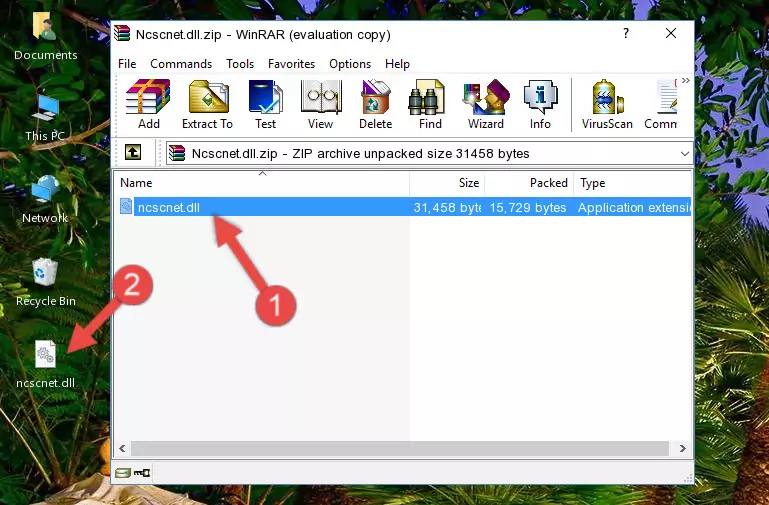Click the horizontal scrollbar track

400,448
